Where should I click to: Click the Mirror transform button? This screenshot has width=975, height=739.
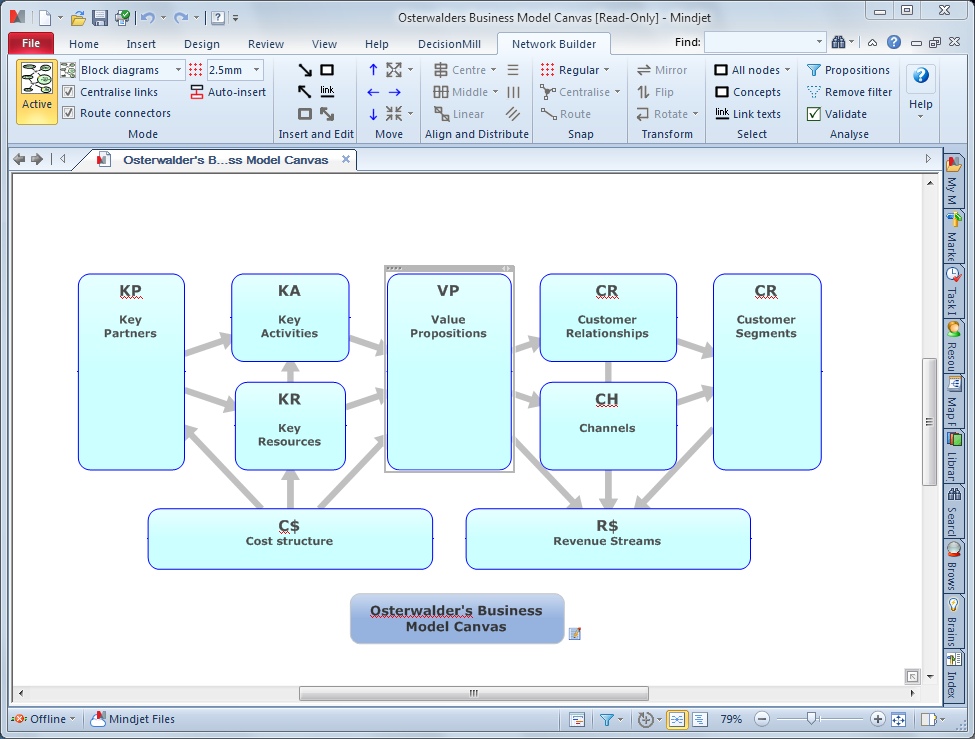[662, 70]
